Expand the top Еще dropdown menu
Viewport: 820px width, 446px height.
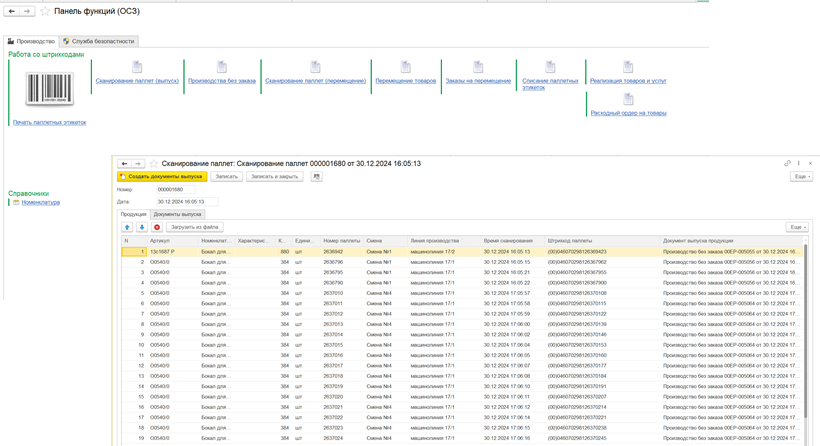(x=800, y=177)
